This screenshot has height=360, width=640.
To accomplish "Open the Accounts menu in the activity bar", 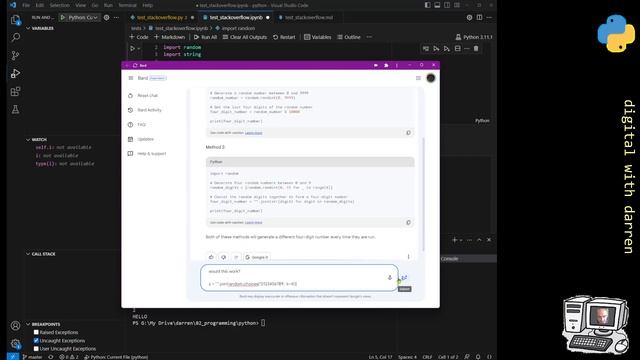I will click(15, 326).
